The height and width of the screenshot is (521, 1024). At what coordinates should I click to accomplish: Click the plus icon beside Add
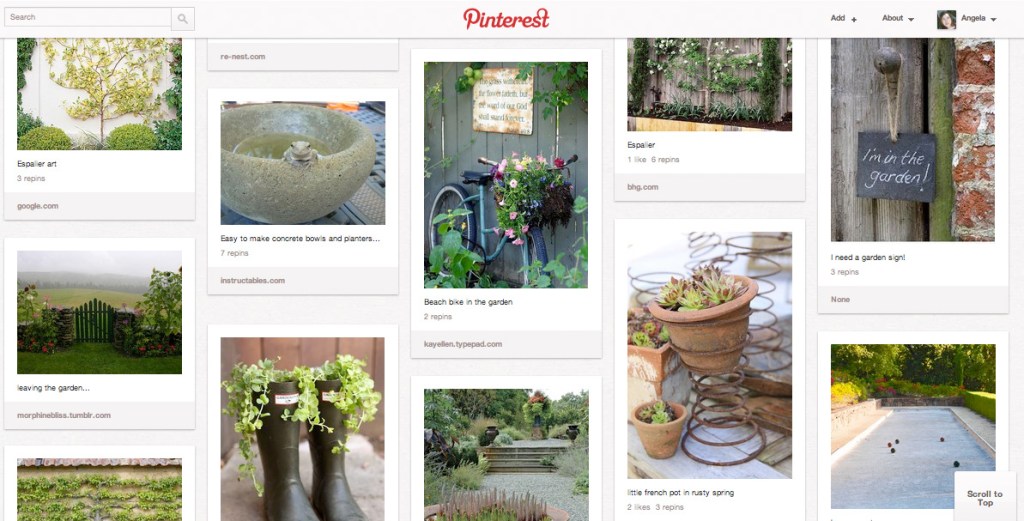[x=854, y=20]
